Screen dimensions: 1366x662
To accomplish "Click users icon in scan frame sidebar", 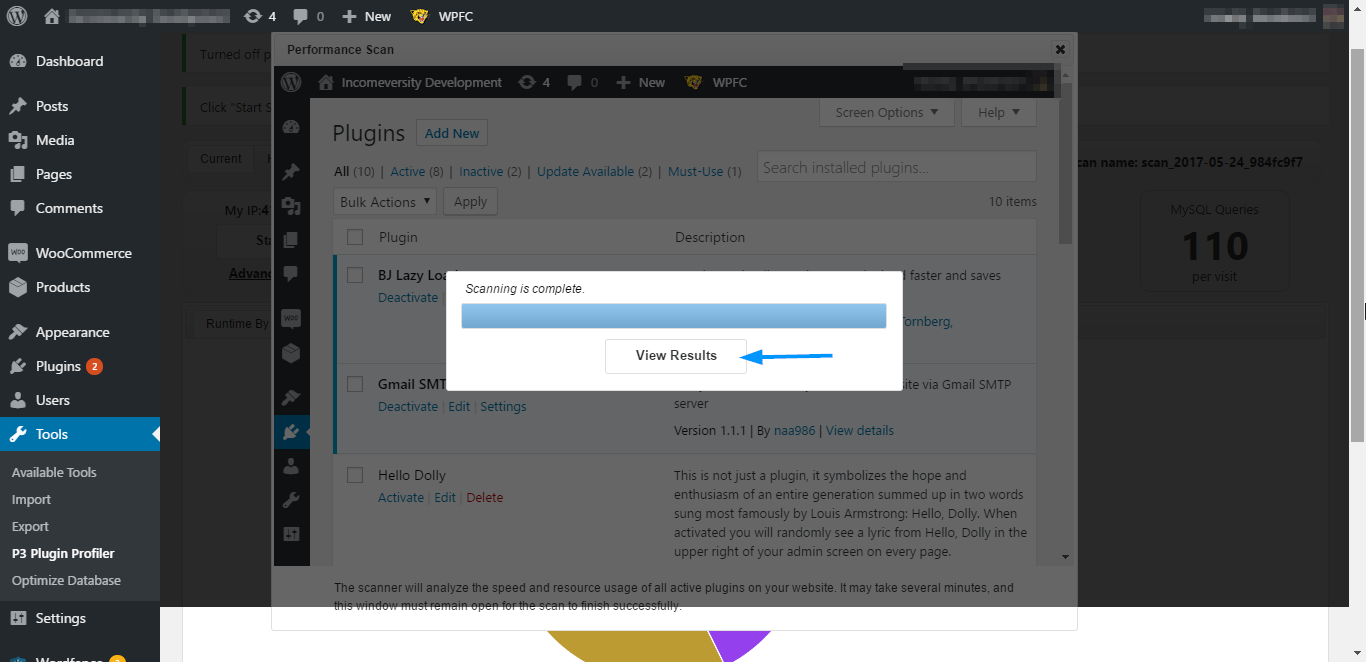I will pos(291,466).
